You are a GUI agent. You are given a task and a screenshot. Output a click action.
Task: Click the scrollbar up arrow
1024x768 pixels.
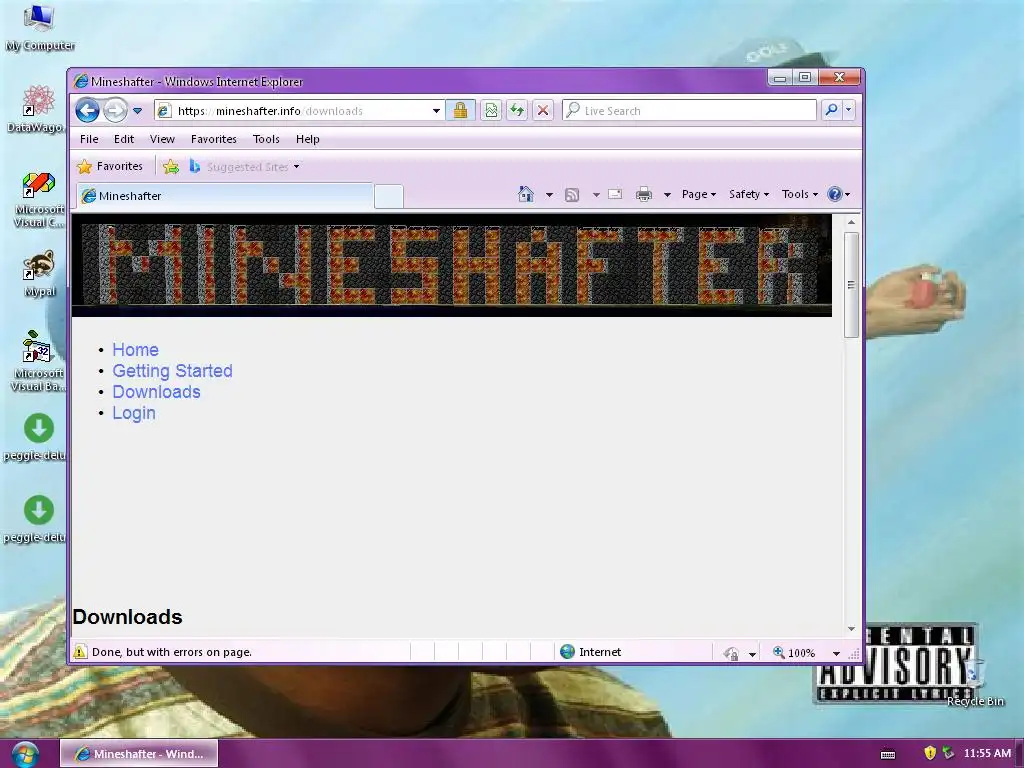[851, 223]
